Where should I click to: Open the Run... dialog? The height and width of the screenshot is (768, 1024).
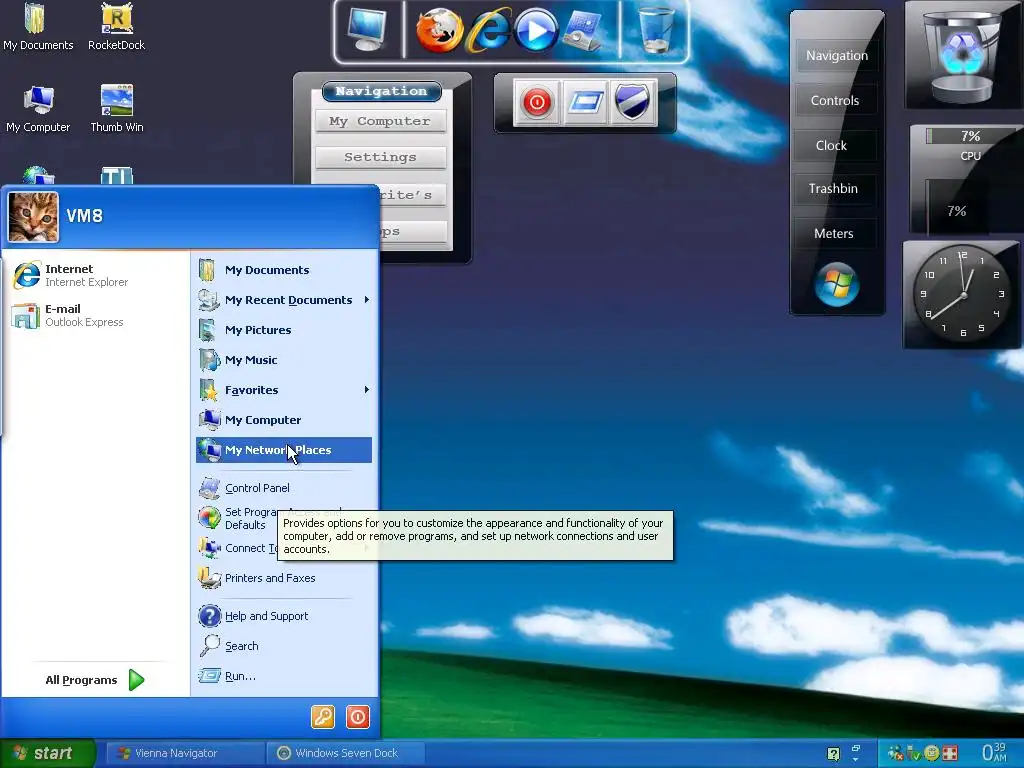pos(284,676)
